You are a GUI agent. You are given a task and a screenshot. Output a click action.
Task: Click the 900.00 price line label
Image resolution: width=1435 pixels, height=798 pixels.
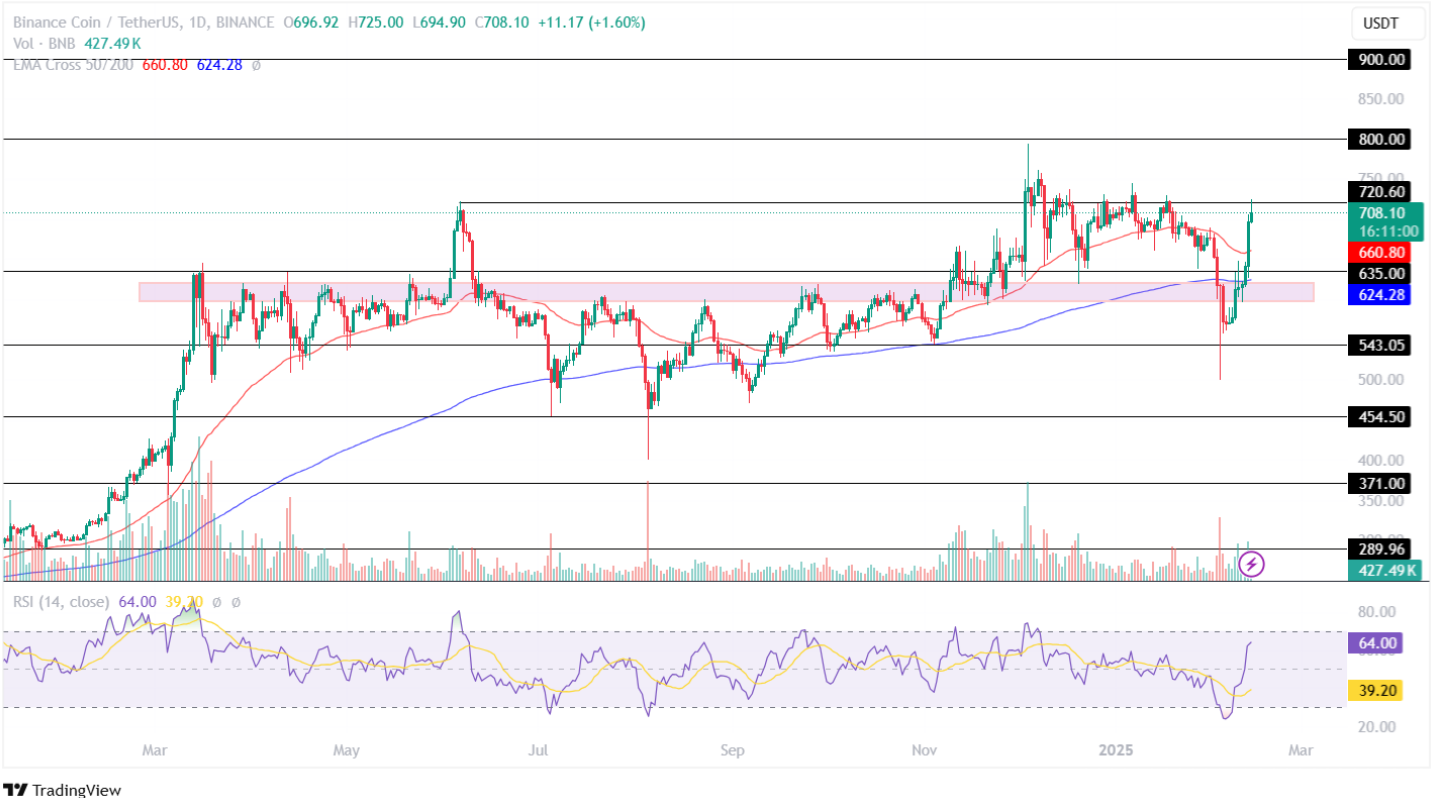tap(1380, 60)
